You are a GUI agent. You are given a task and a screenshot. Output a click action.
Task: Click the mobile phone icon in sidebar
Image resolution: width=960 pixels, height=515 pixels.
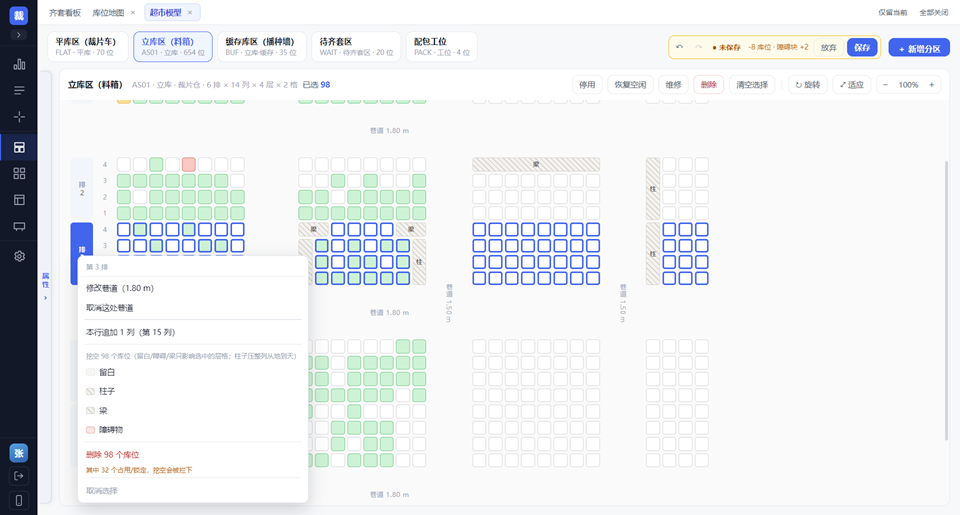pos(18,500)
